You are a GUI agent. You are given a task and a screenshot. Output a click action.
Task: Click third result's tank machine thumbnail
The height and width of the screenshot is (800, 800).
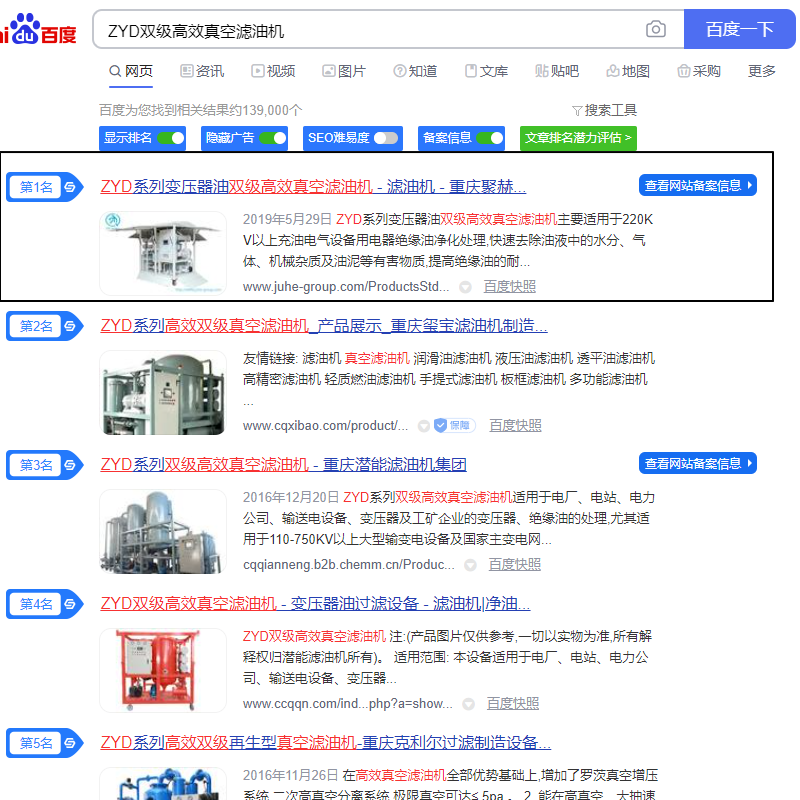pyautogui.click(x=163, y=532)
